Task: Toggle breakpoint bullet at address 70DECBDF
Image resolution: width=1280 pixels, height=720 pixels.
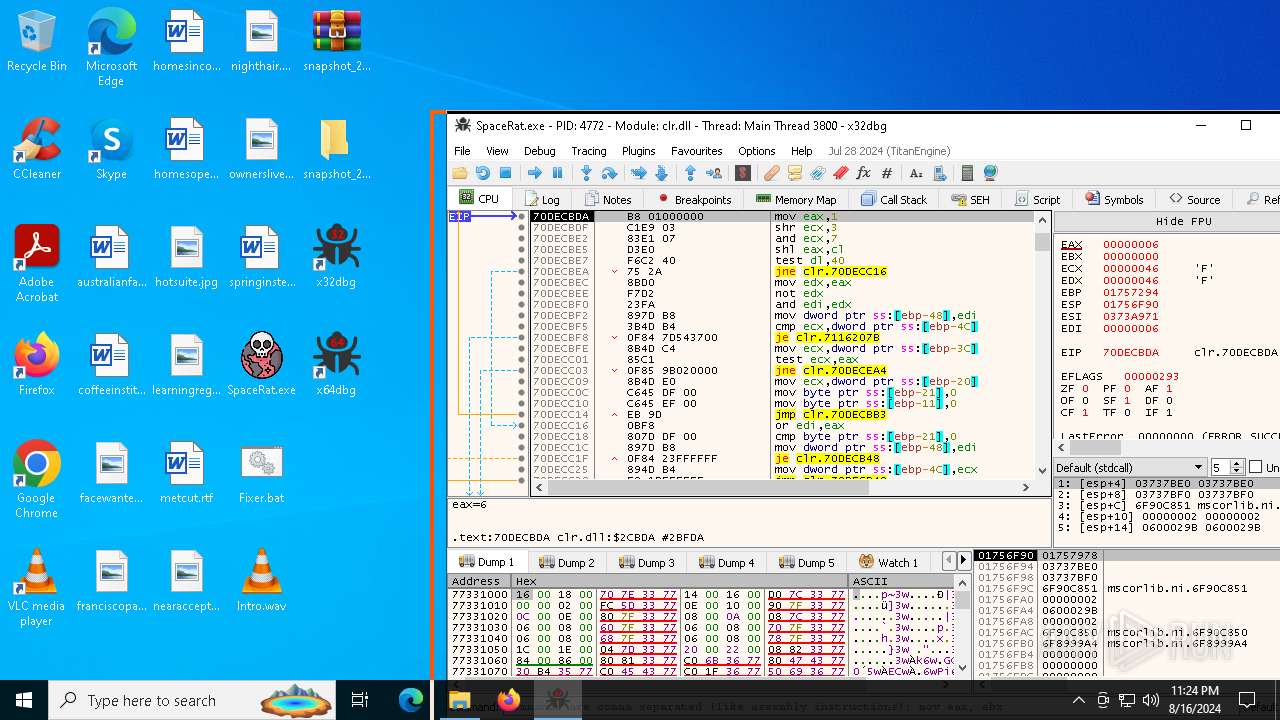Action: point(521,228)
